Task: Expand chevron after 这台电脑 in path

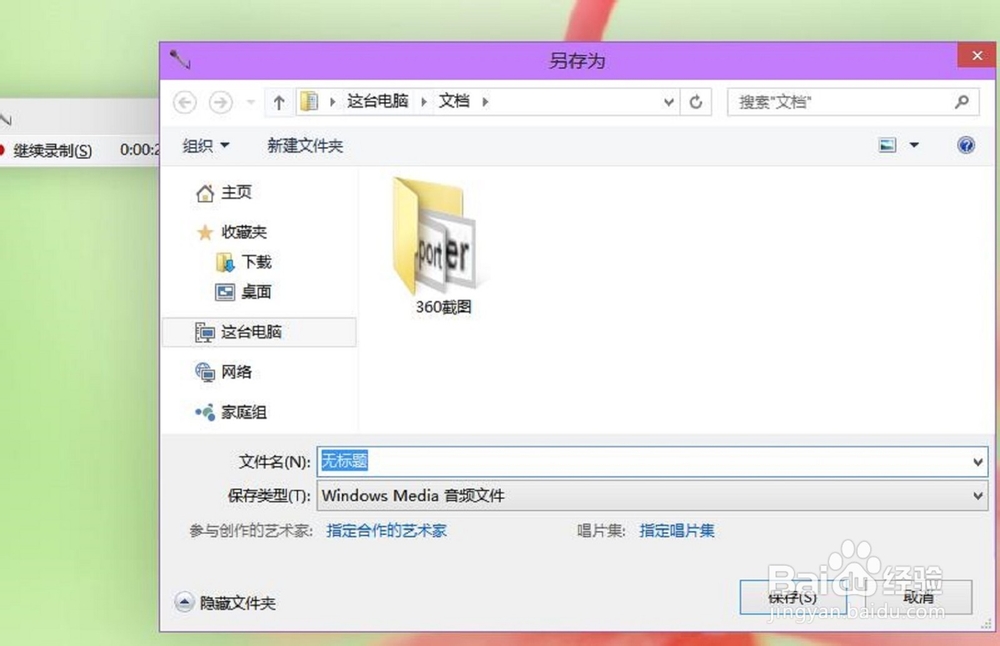Action: 423,101
